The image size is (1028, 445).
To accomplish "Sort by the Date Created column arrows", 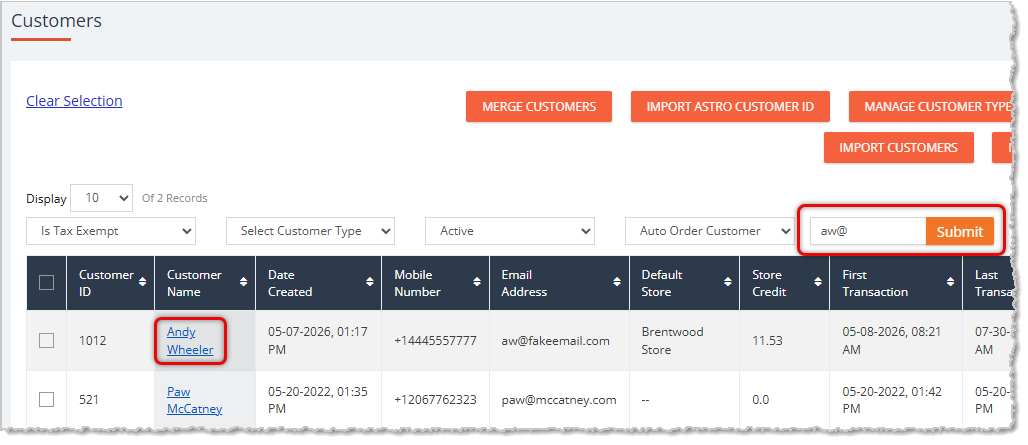I will (370, 282).
